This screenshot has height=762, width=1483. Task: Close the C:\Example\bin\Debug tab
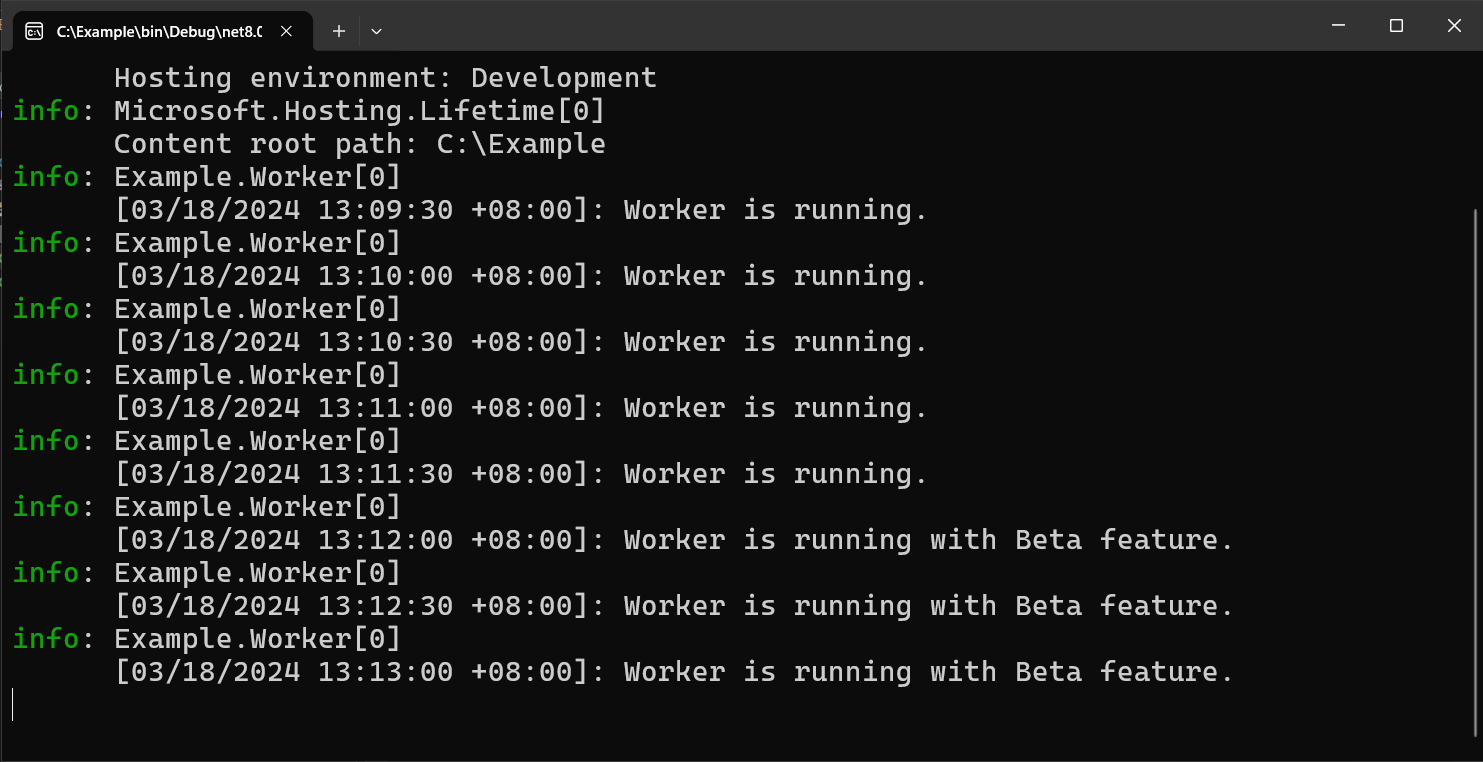click(286, 31)
